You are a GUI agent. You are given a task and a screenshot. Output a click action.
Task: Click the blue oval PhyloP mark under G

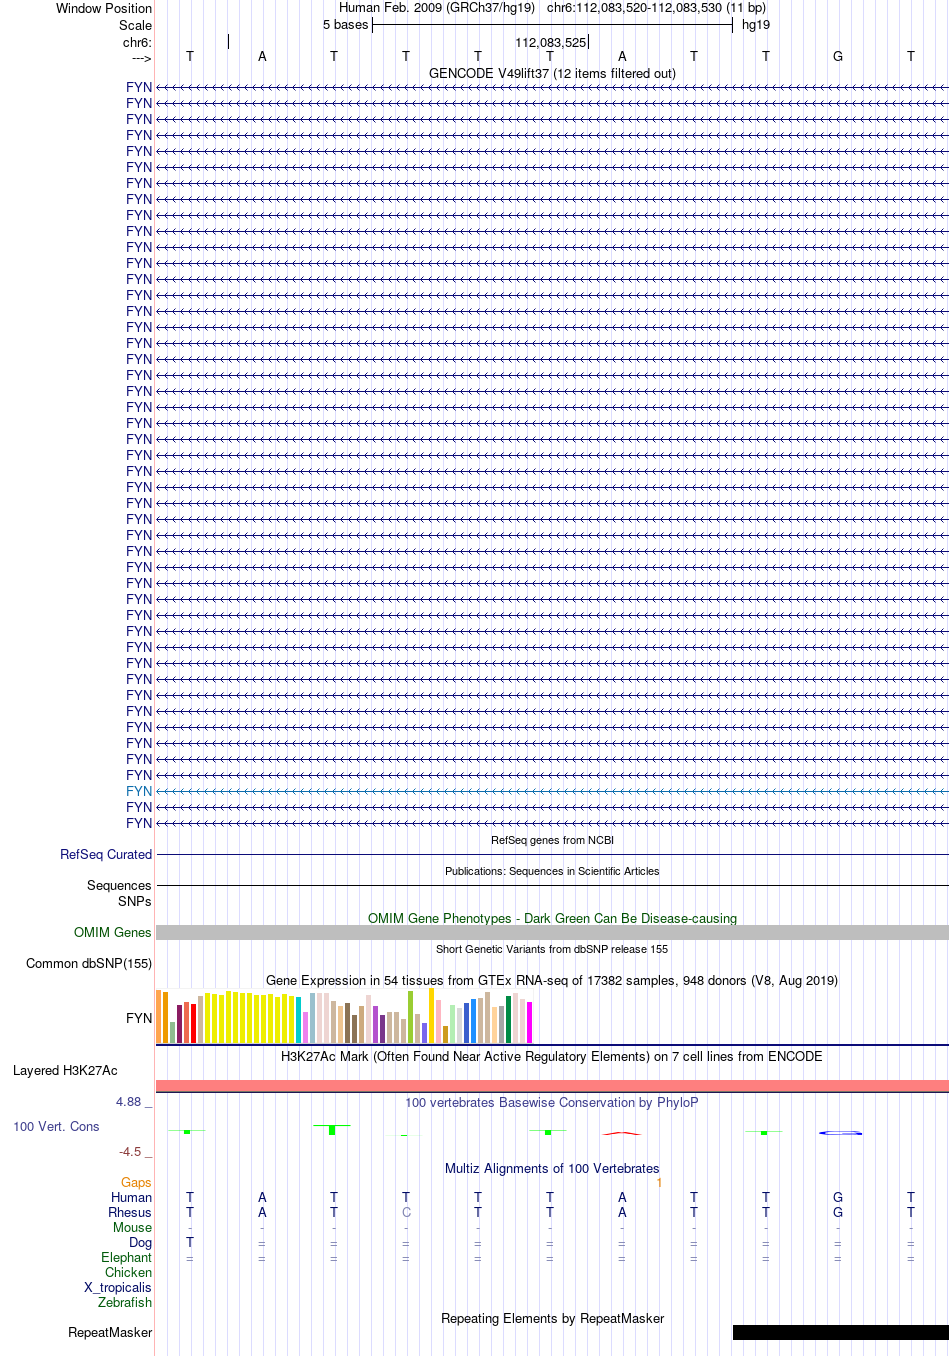click(x=840, y=1133)
